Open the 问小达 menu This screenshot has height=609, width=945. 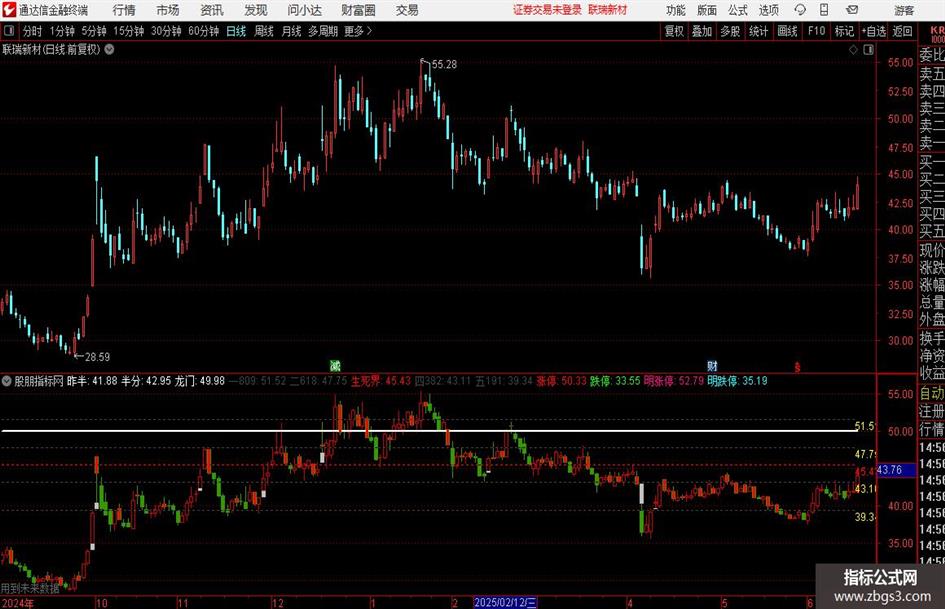click(304, 10)
